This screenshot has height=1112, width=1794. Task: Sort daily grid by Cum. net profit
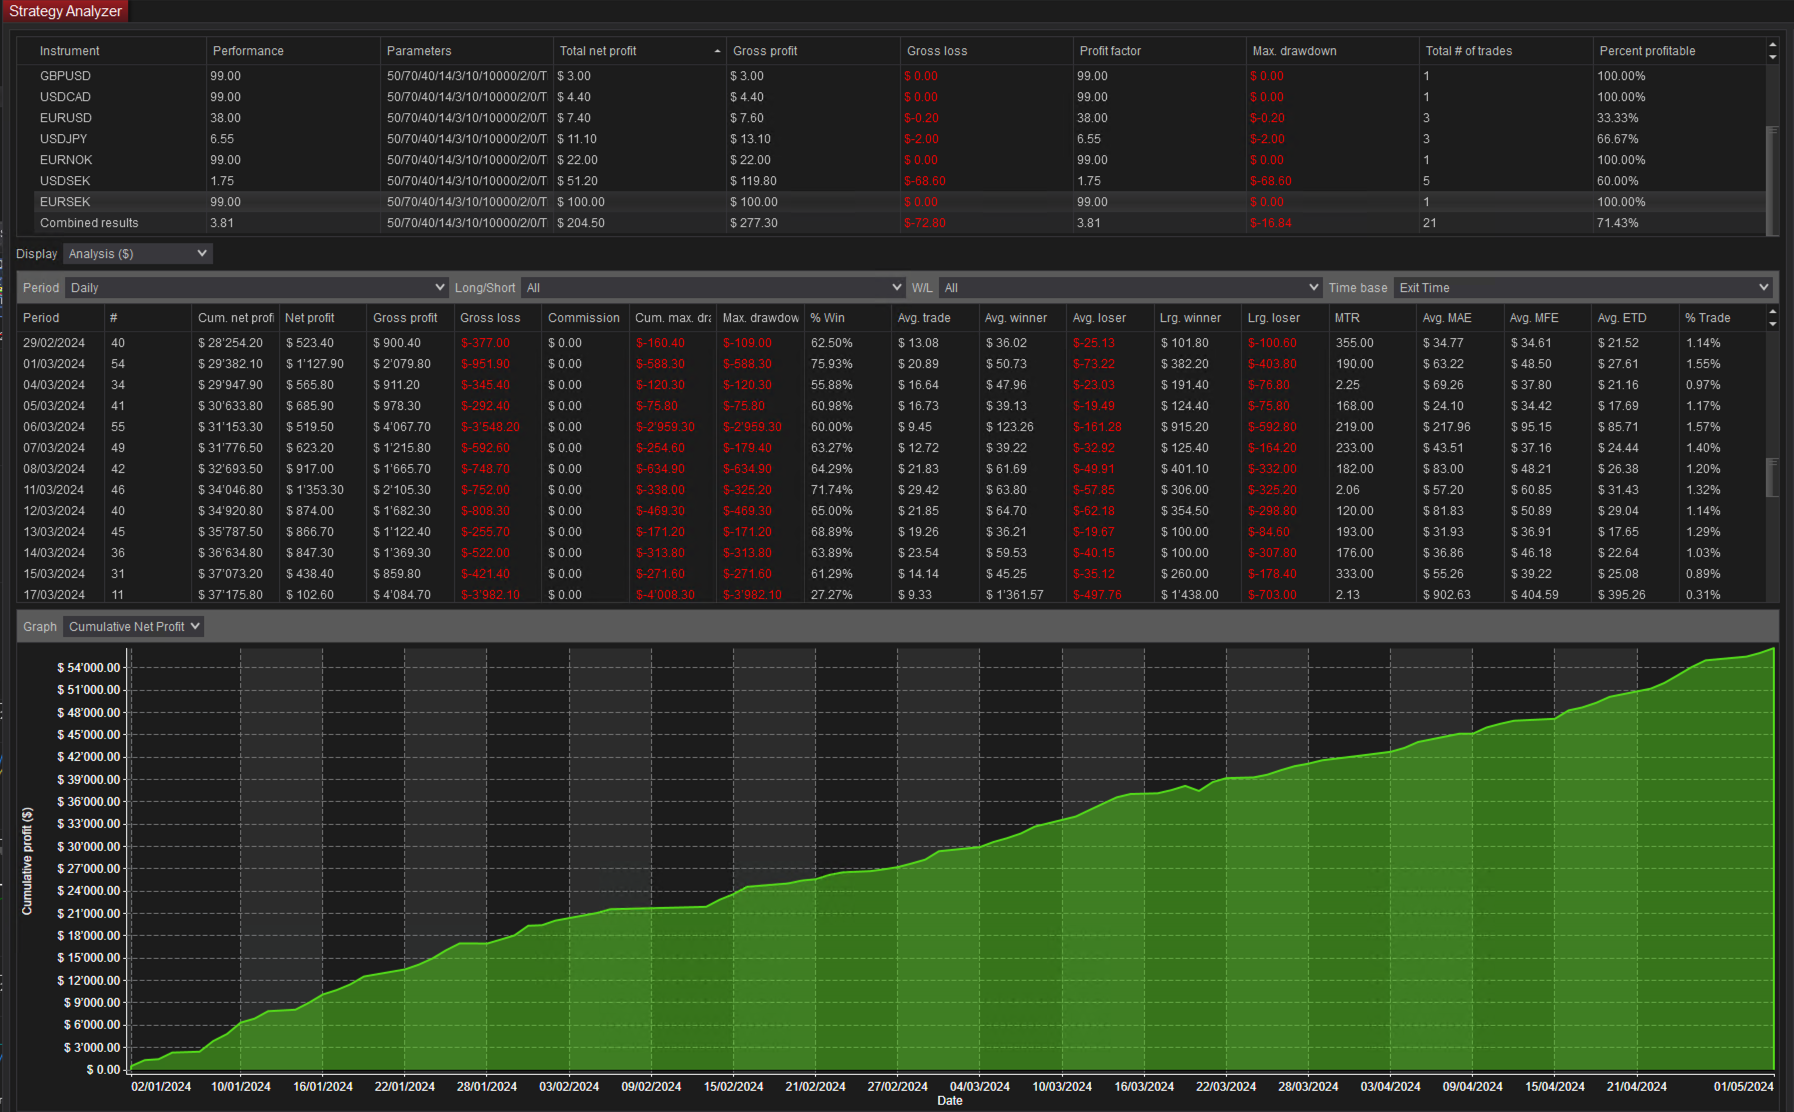[235, 318]
